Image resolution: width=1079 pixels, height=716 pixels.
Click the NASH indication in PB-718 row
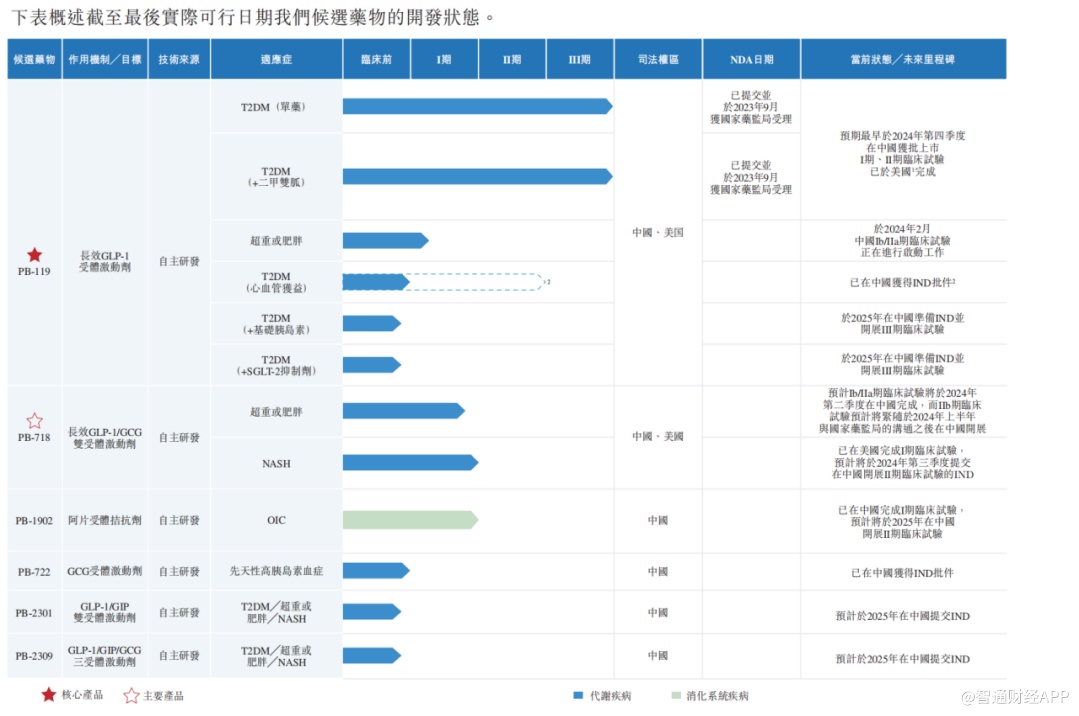click(276, 464)
